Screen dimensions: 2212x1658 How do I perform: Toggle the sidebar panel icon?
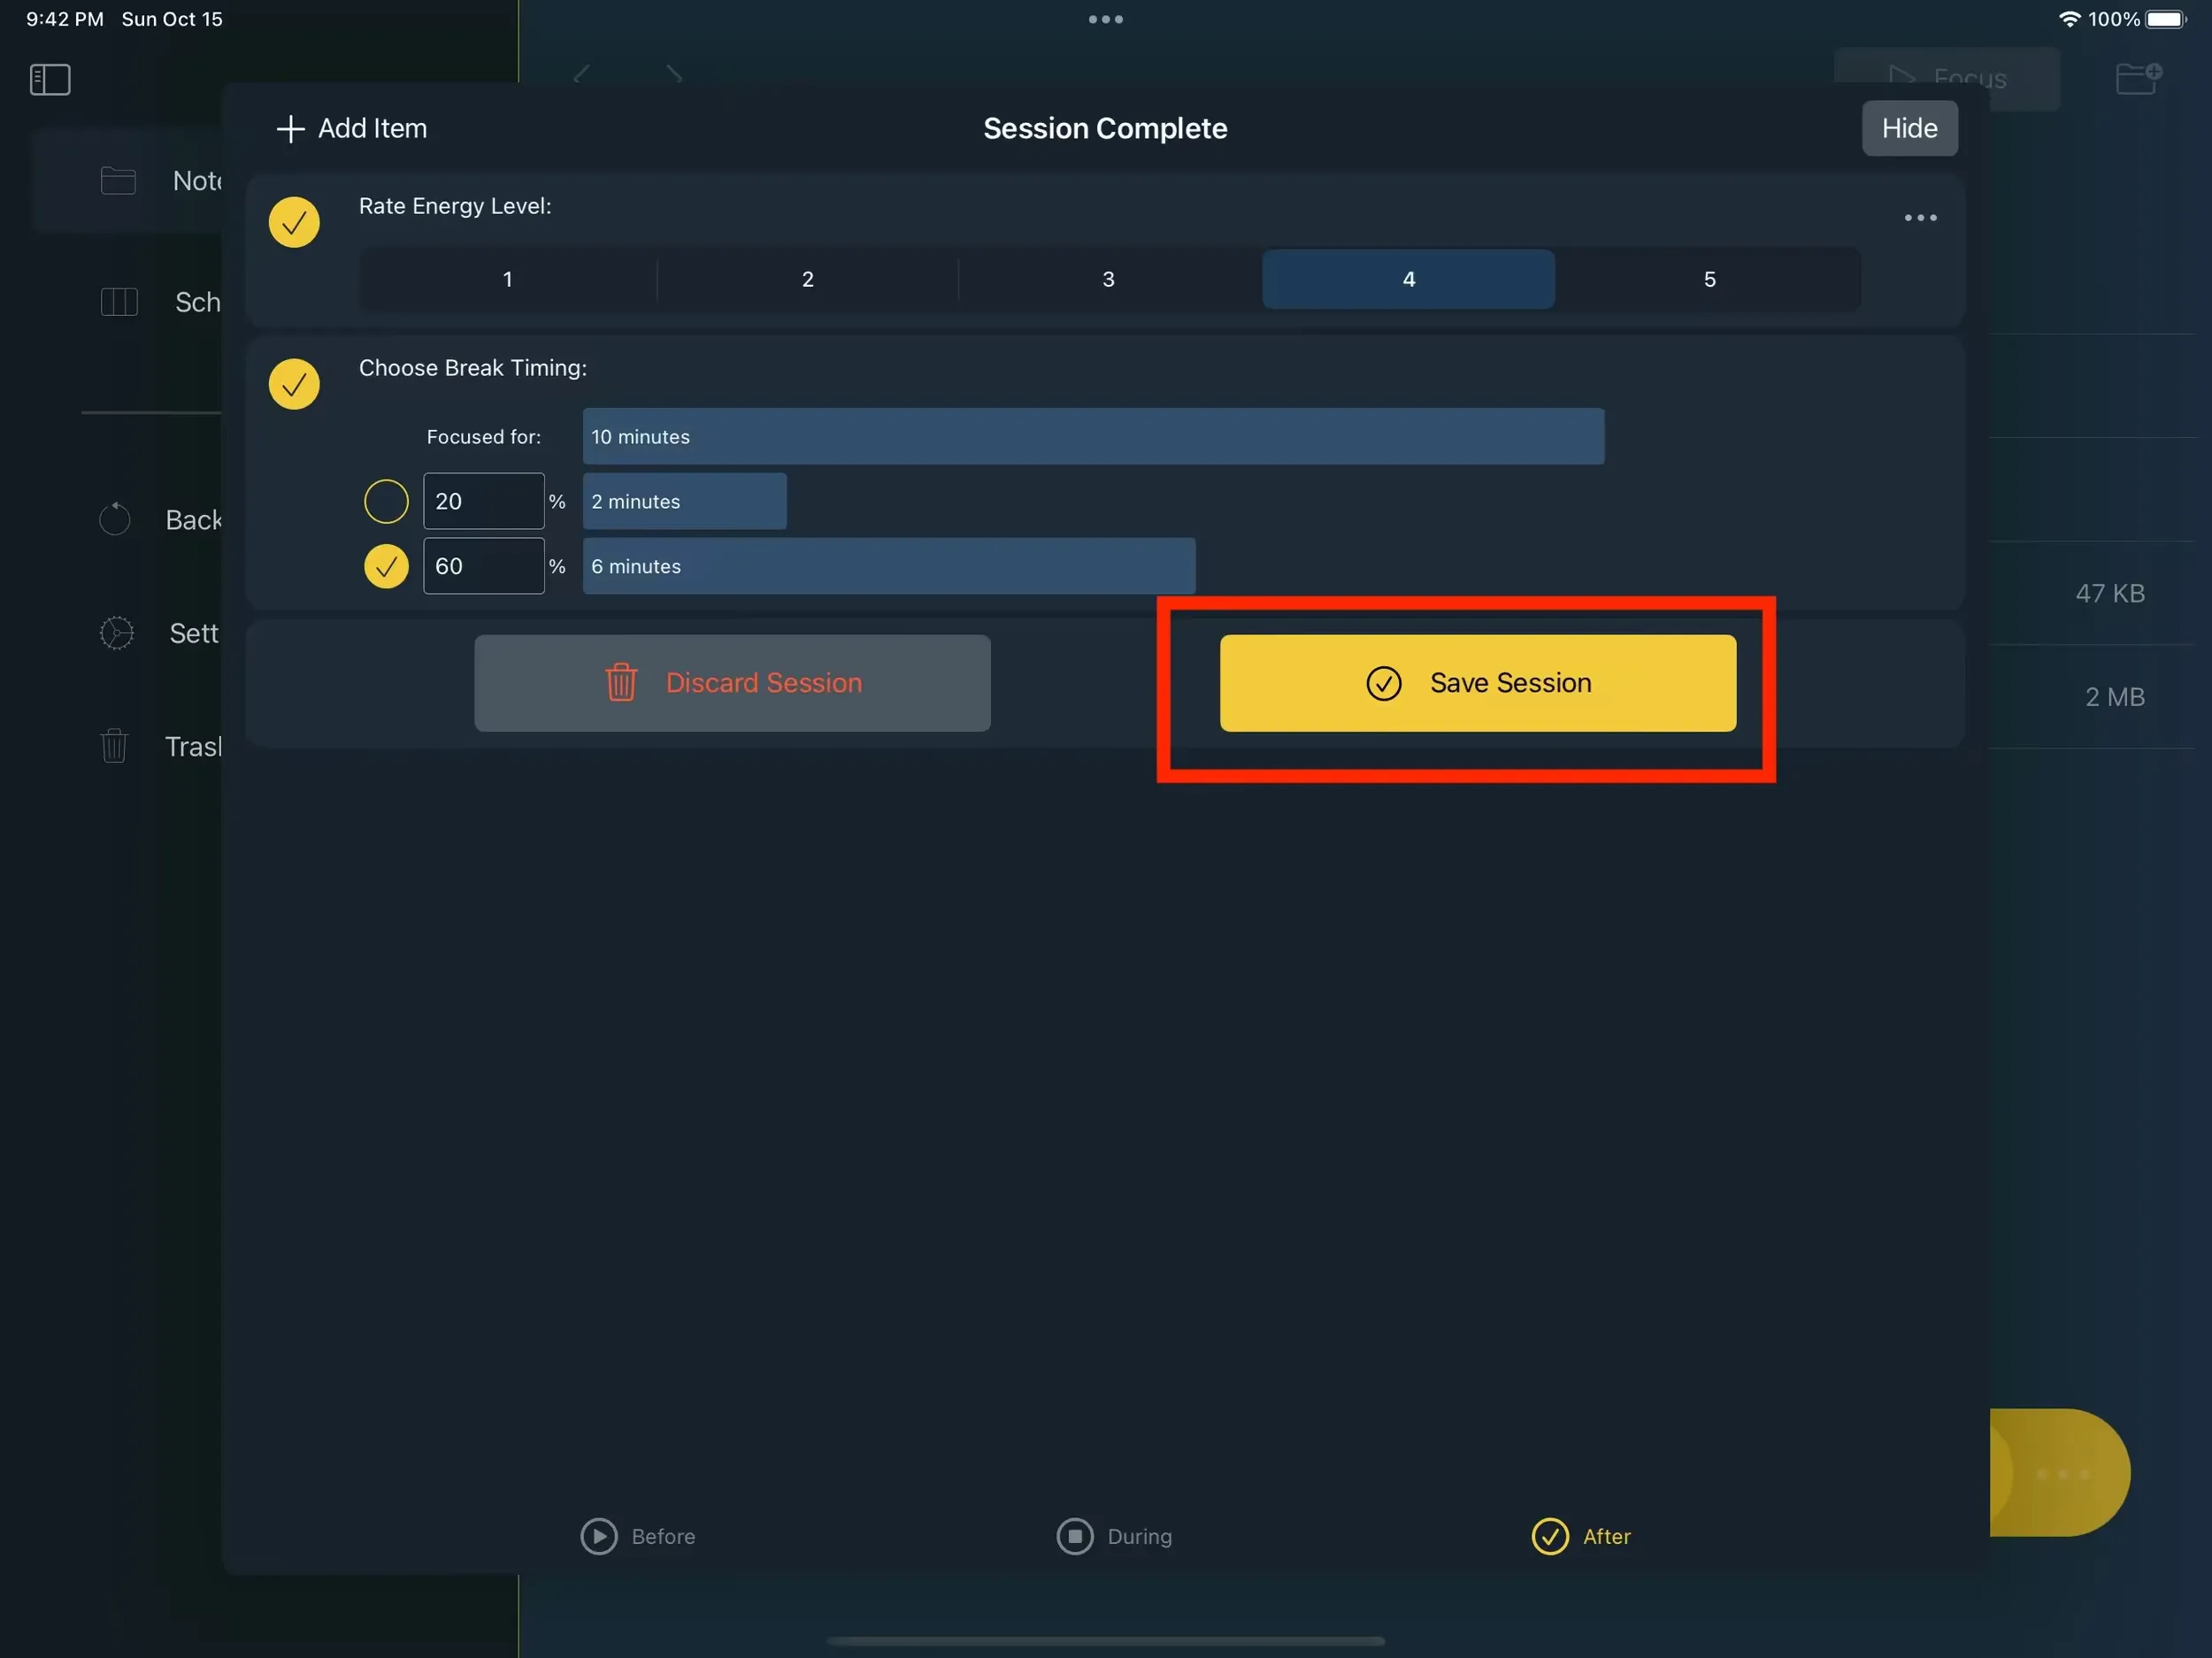[50, 79]
